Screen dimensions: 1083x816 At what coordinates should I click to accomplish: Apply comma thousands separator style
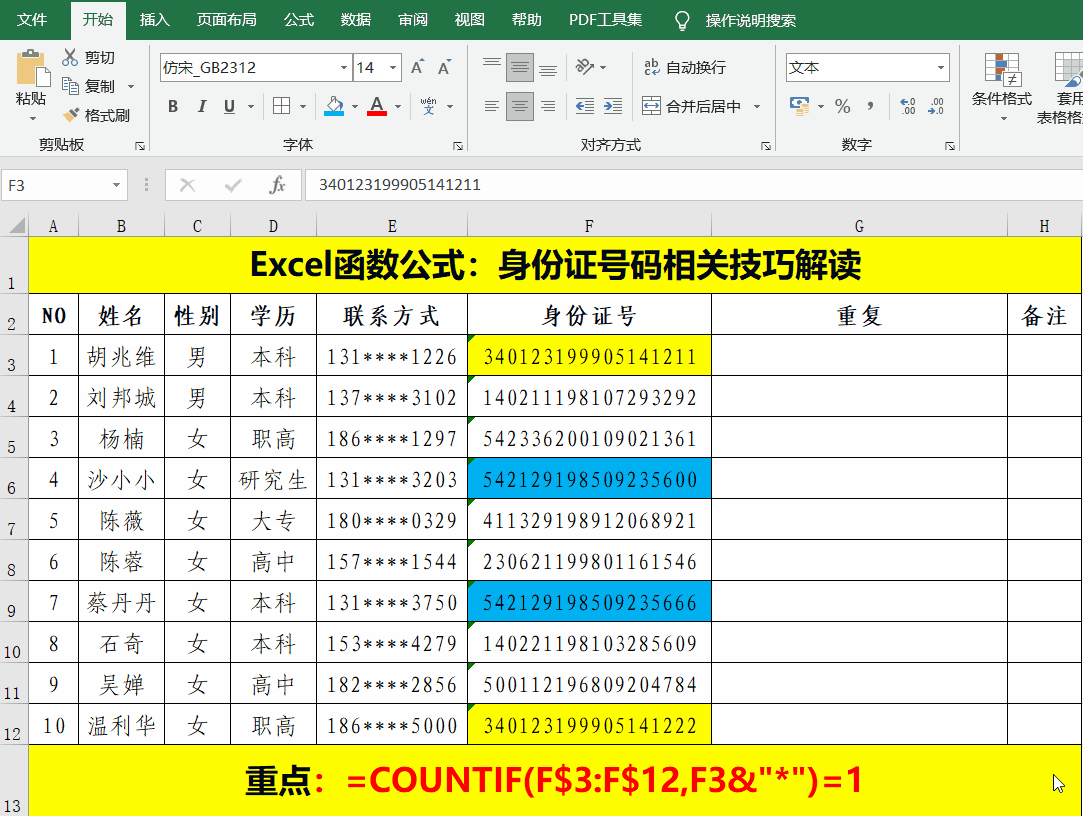(x=870, y=106)
